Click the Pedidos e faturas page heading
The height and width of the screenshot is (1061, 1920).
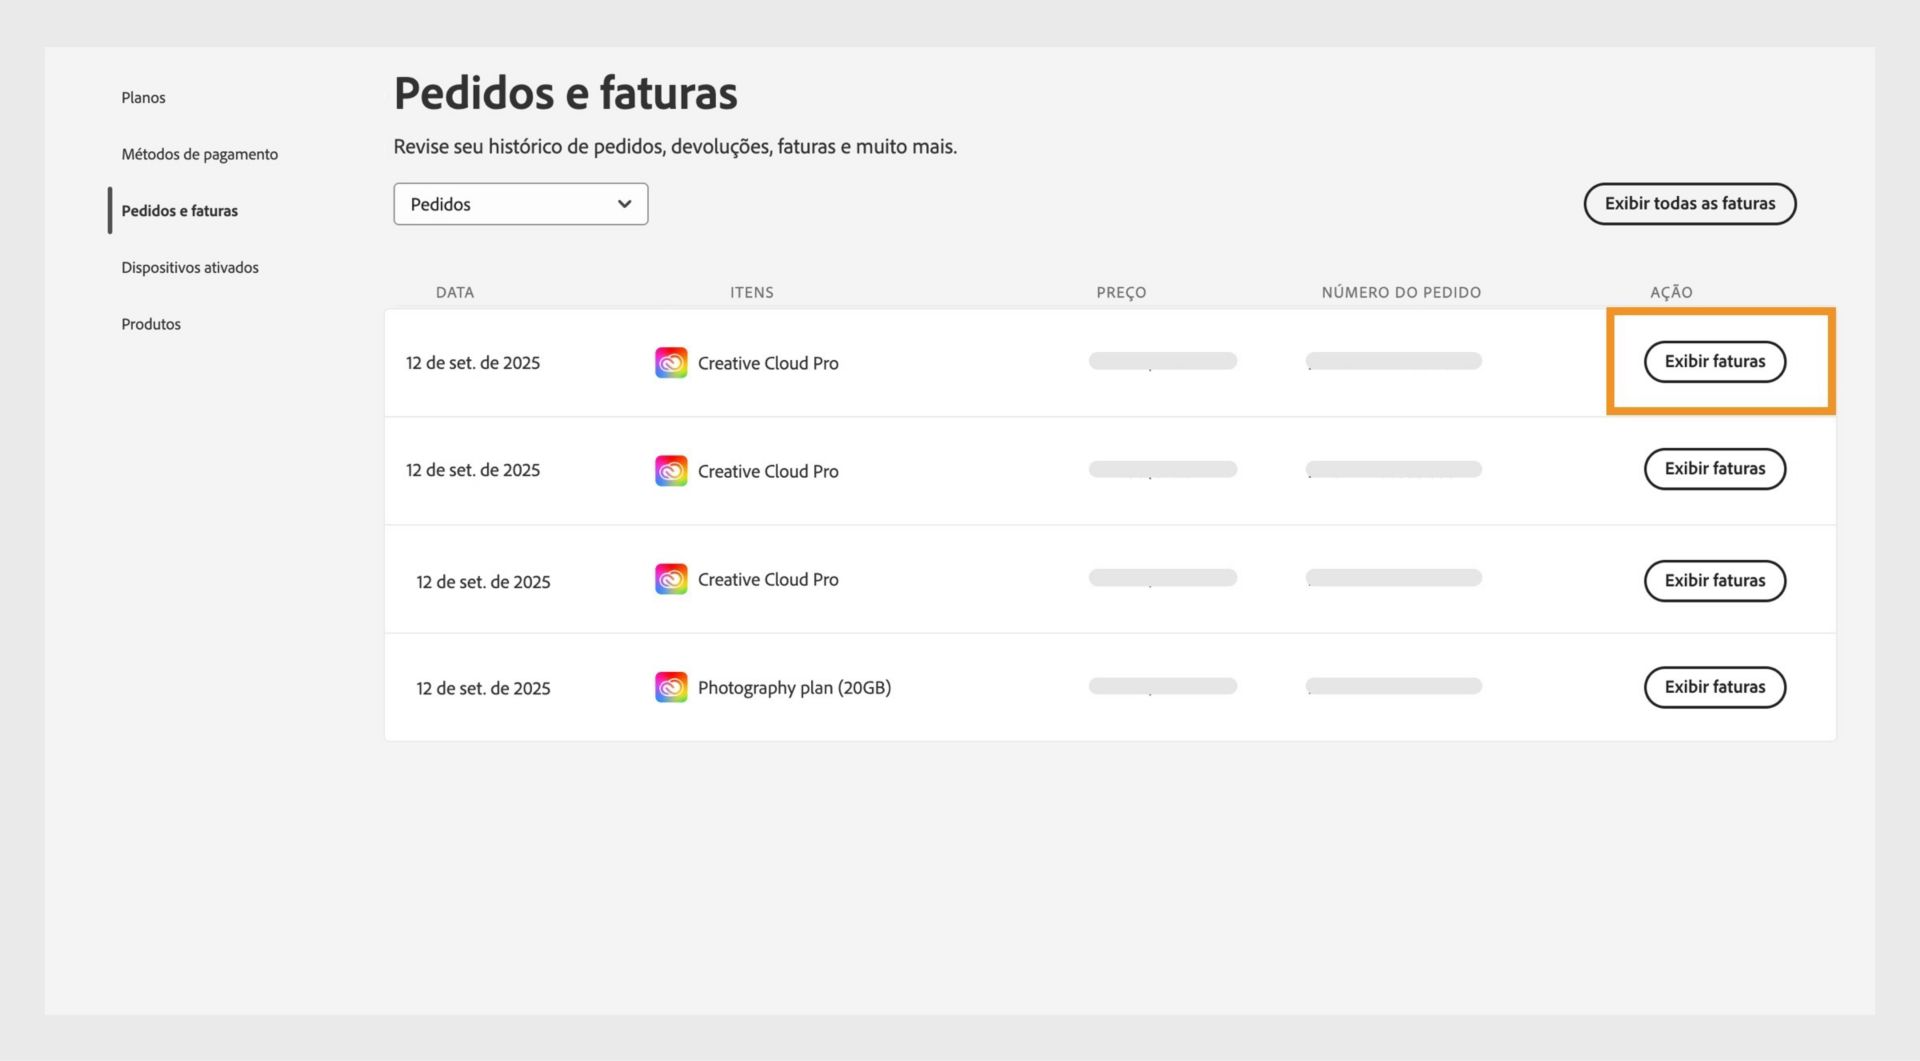tap(565, 92)
